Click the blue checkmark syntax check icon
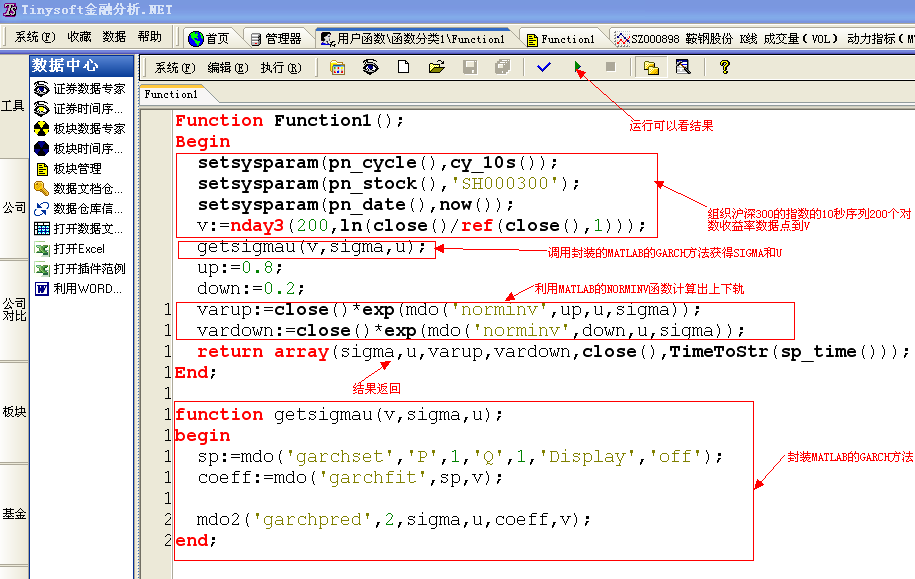This screenshot has height=579, width=915. [x=543, y=67]
